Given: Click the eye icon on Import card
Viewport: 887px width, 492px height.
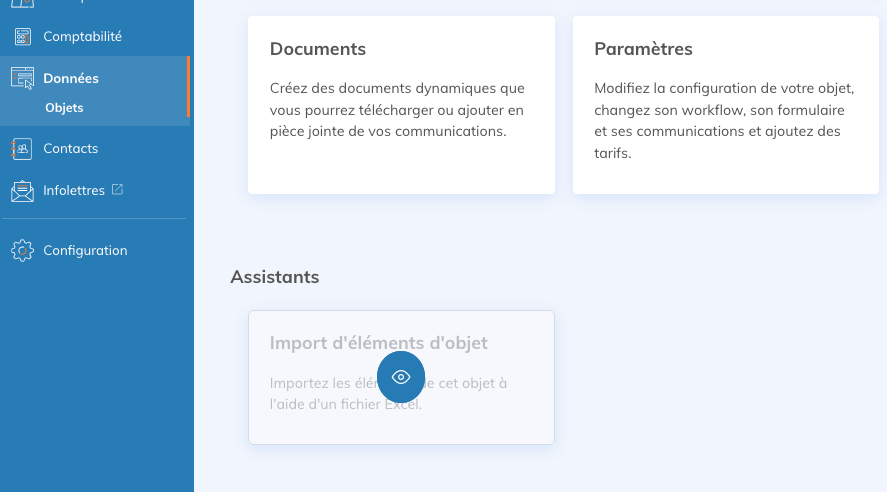Looking at the screenshot, I should tap(401, 377).
